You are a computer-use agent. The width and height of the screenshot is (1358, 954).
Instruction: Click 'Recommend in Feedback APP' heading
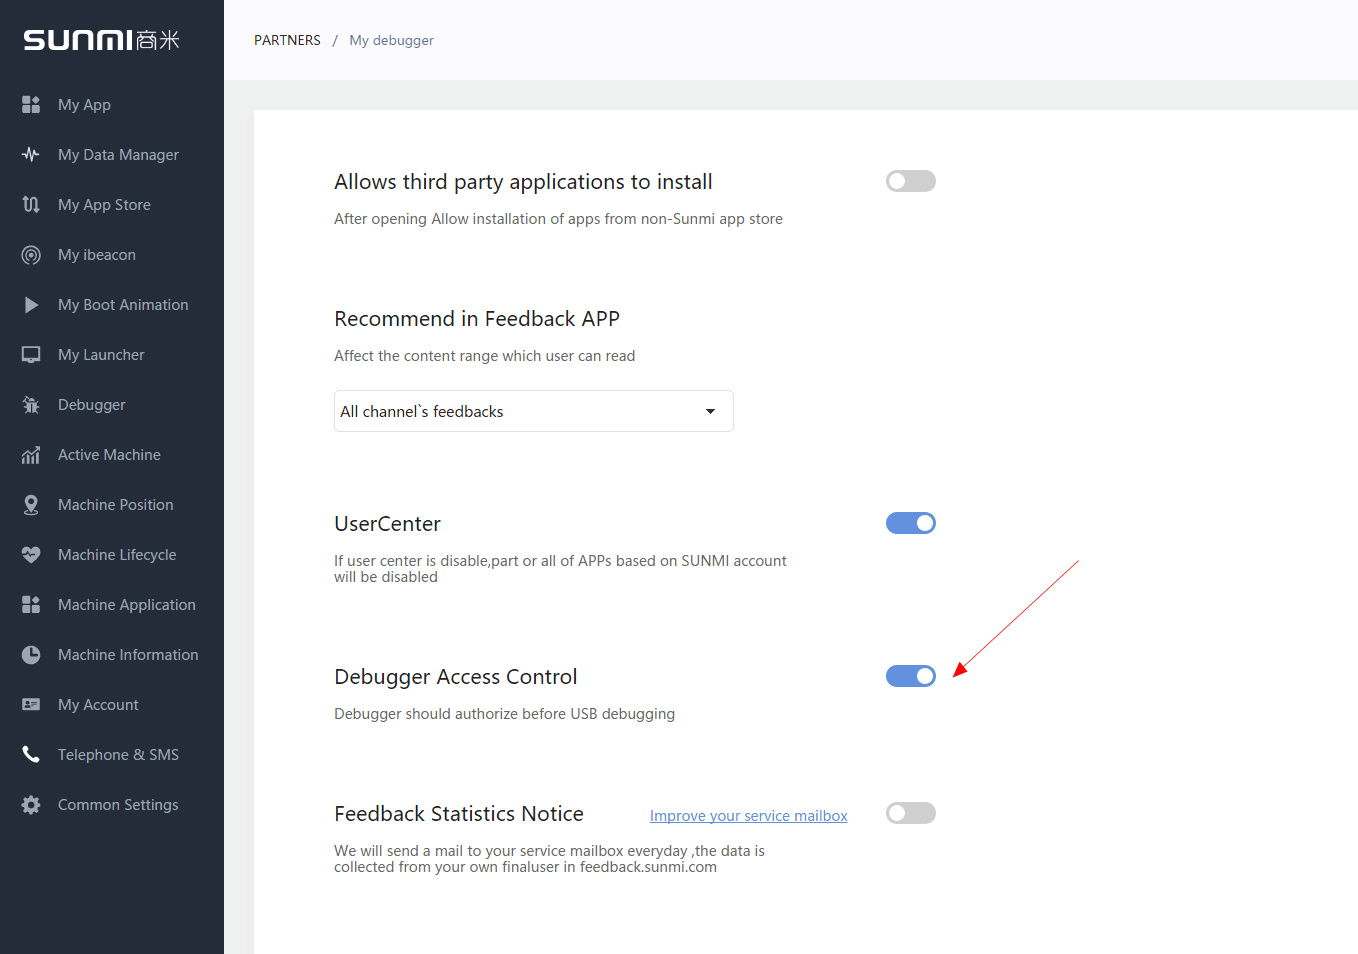click(477, 318)
